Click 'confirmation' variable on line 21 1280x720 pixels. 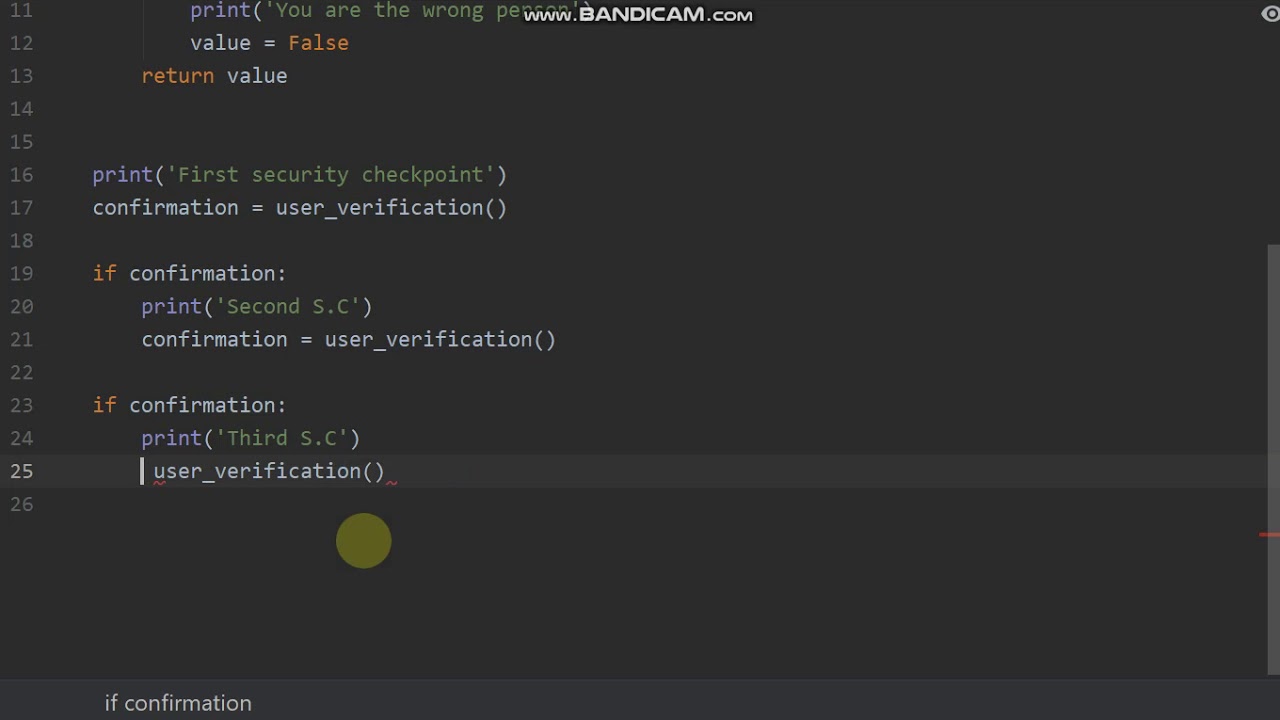[x=214, y=340]
